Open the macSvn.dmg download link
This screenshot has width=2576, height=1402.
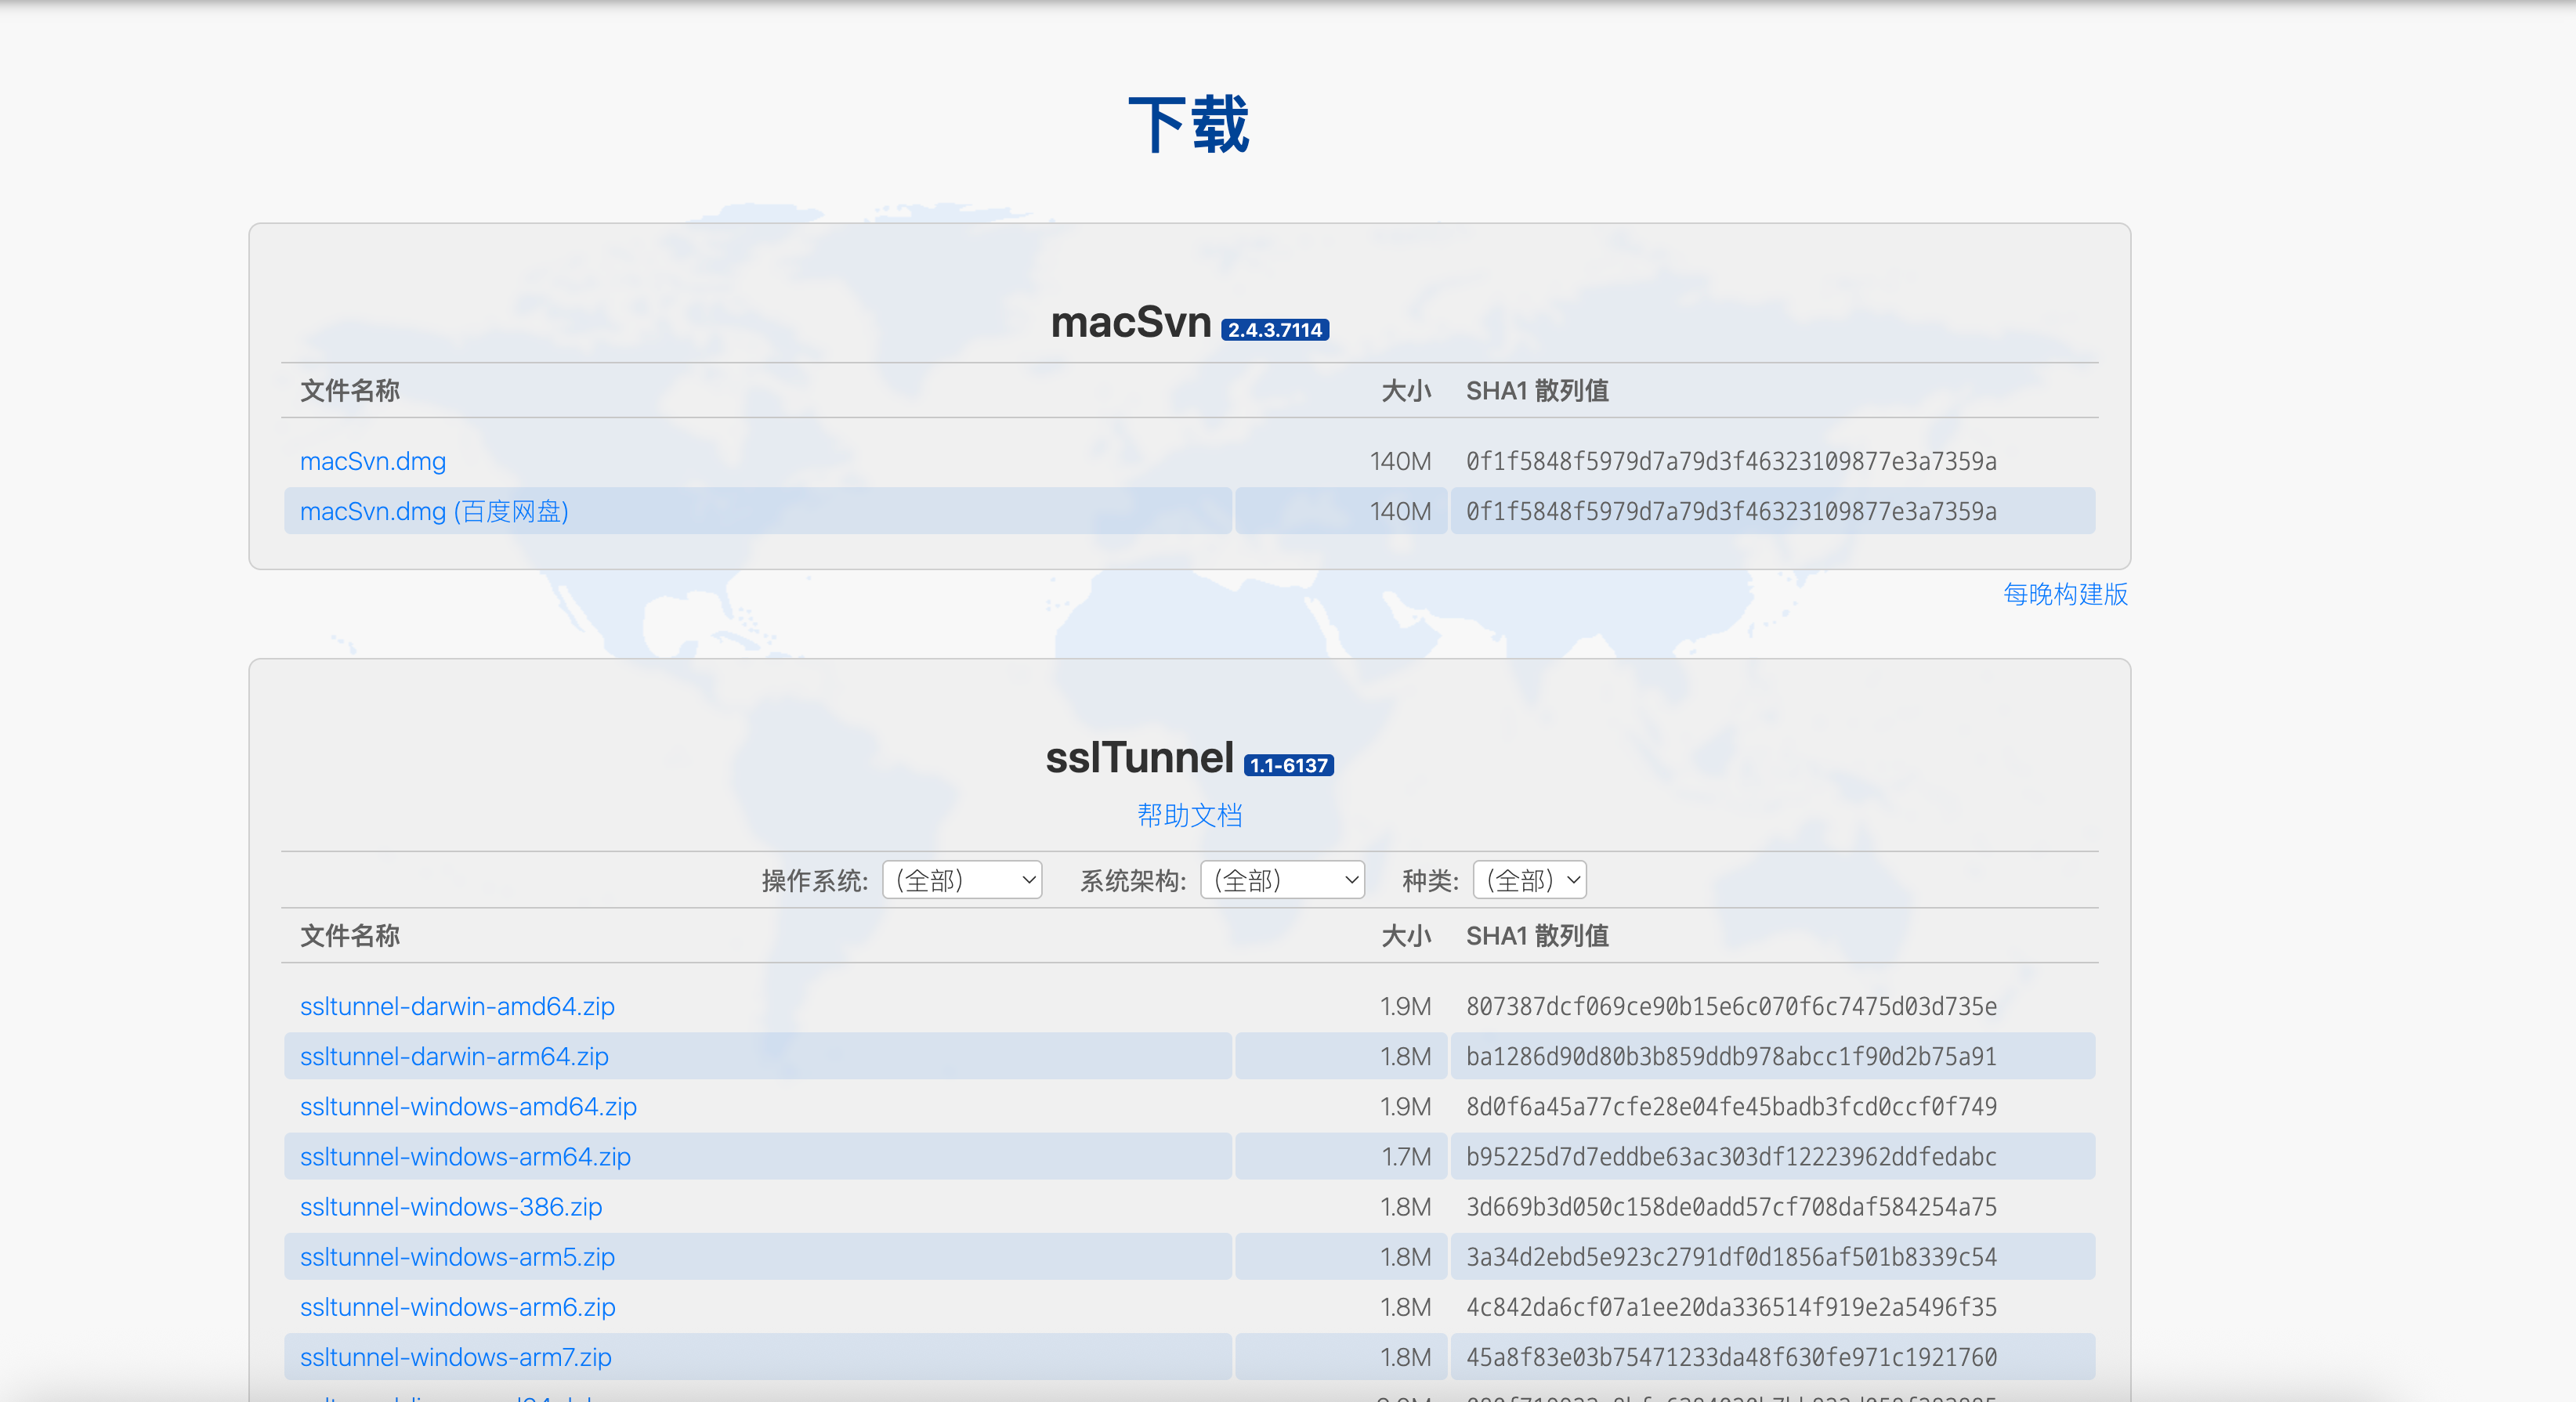point(372,461)
